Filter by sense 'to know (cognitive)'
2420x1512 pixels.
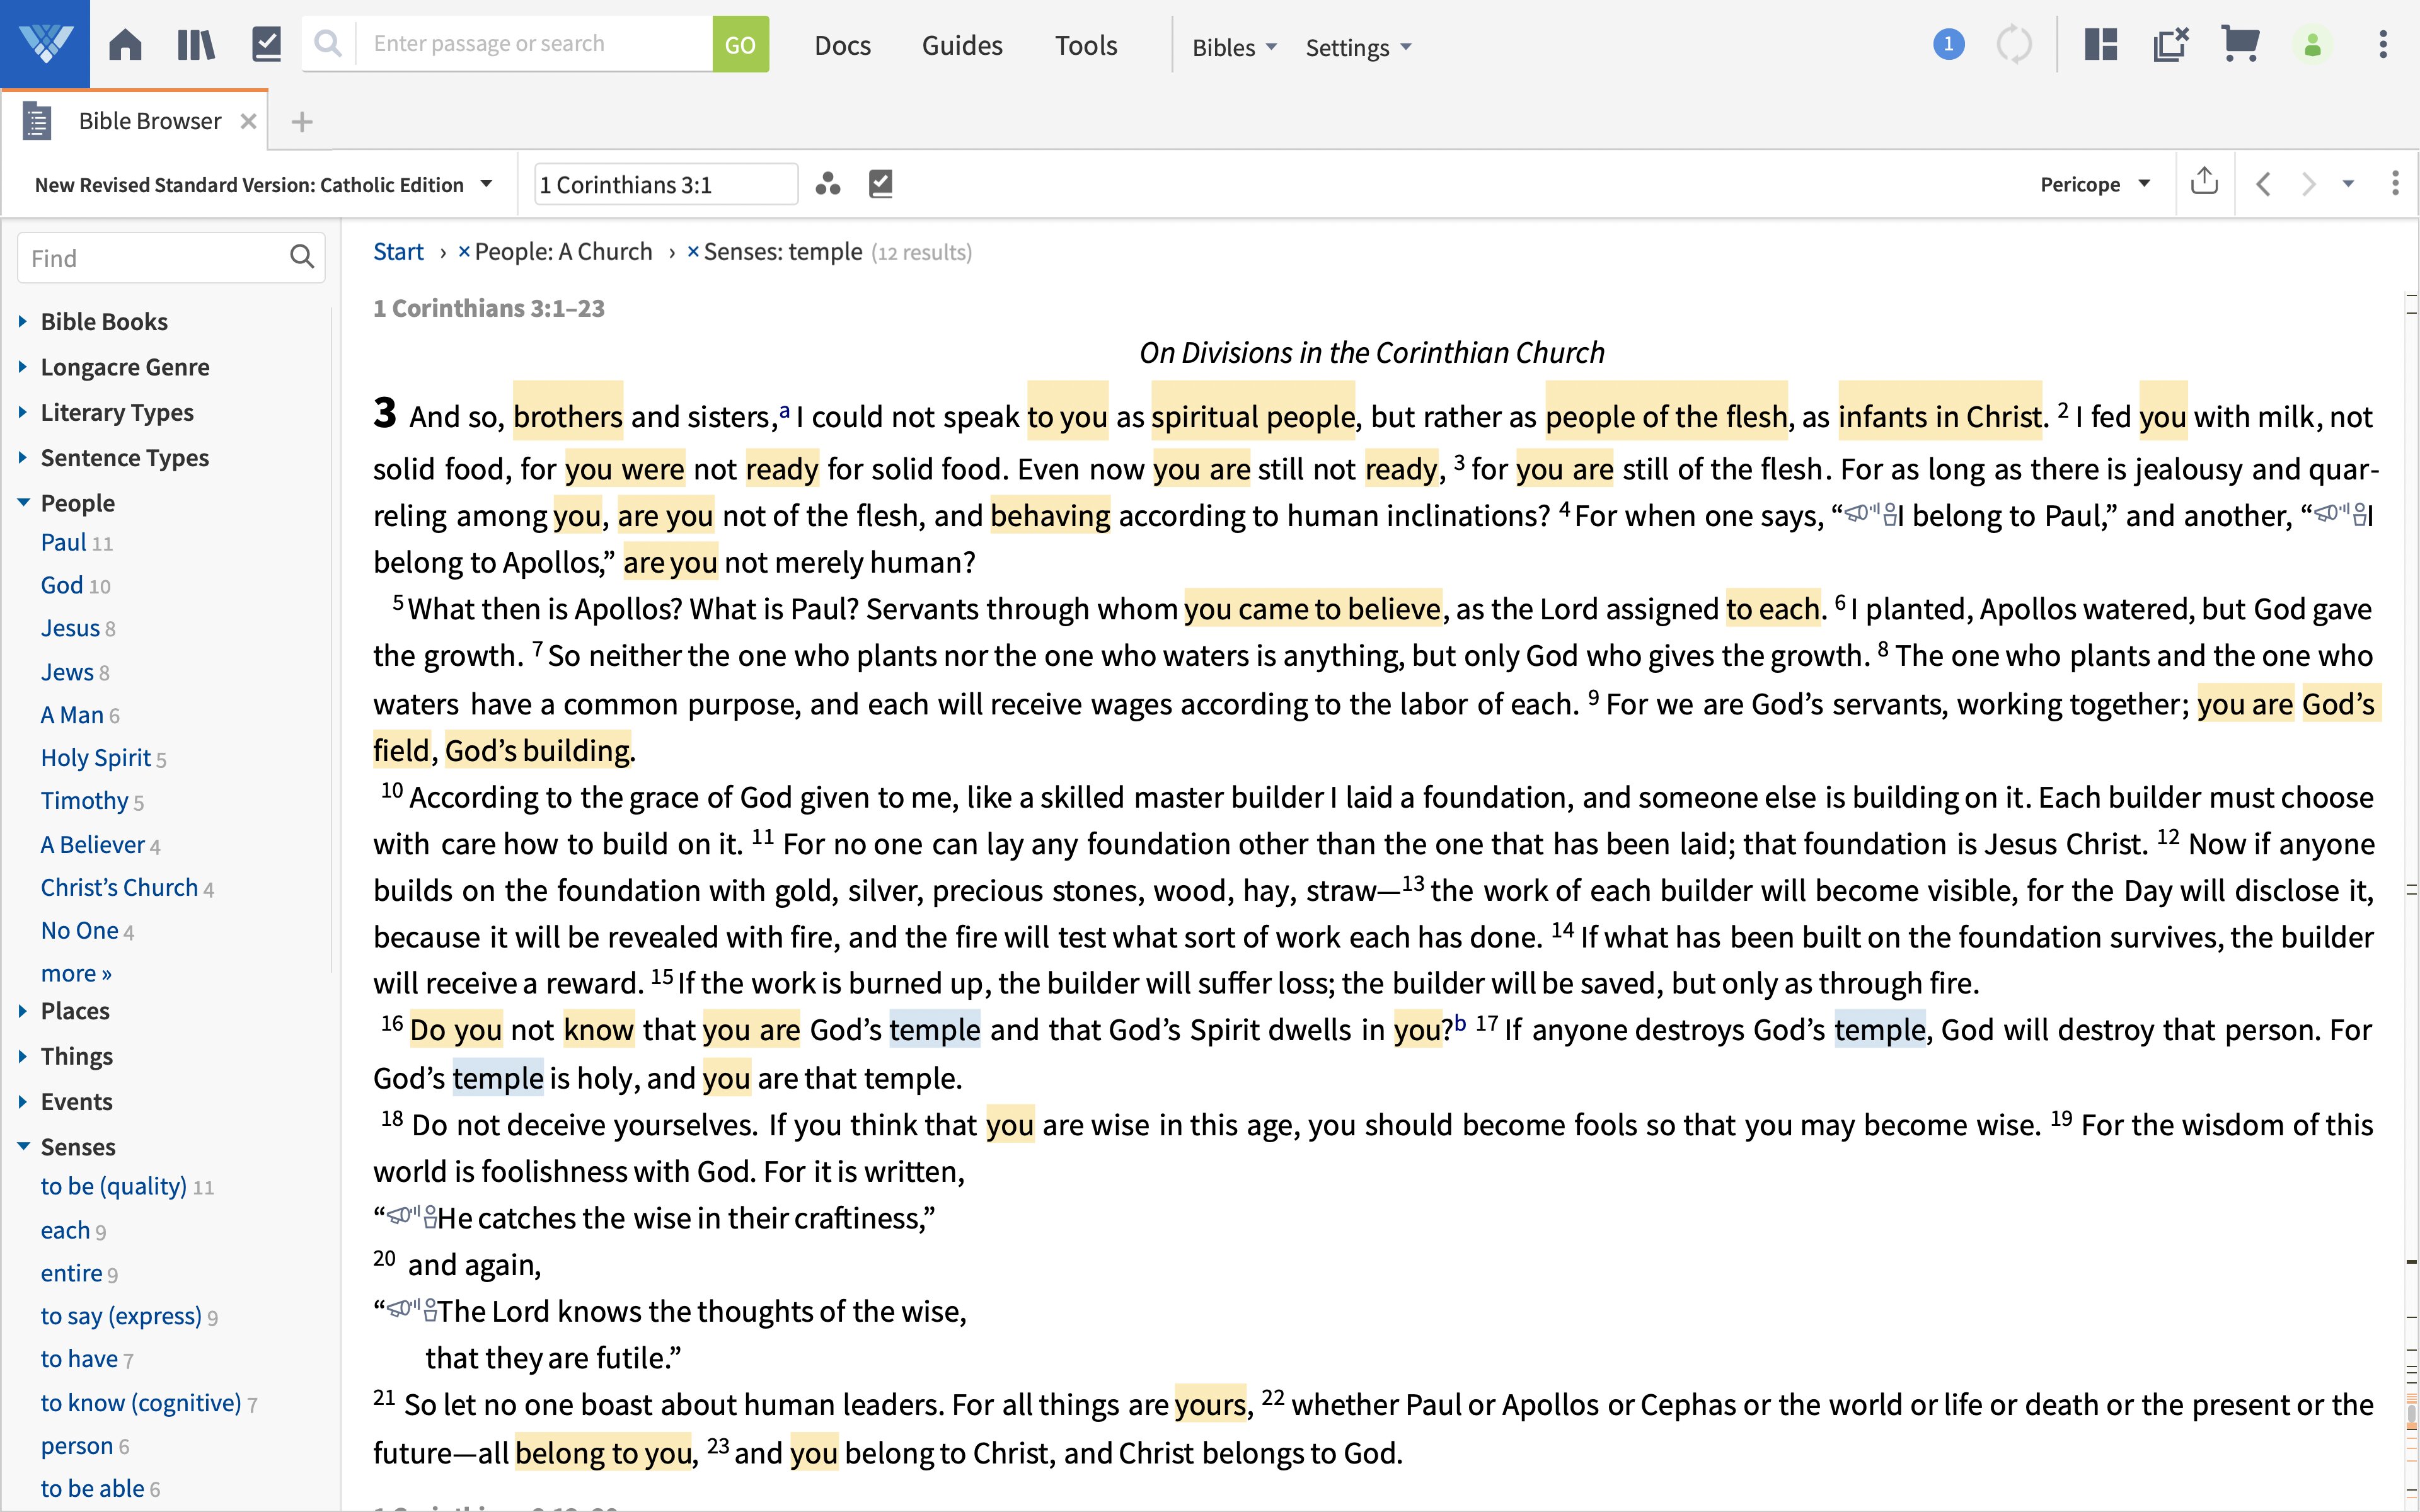(x=141, y=1402)
